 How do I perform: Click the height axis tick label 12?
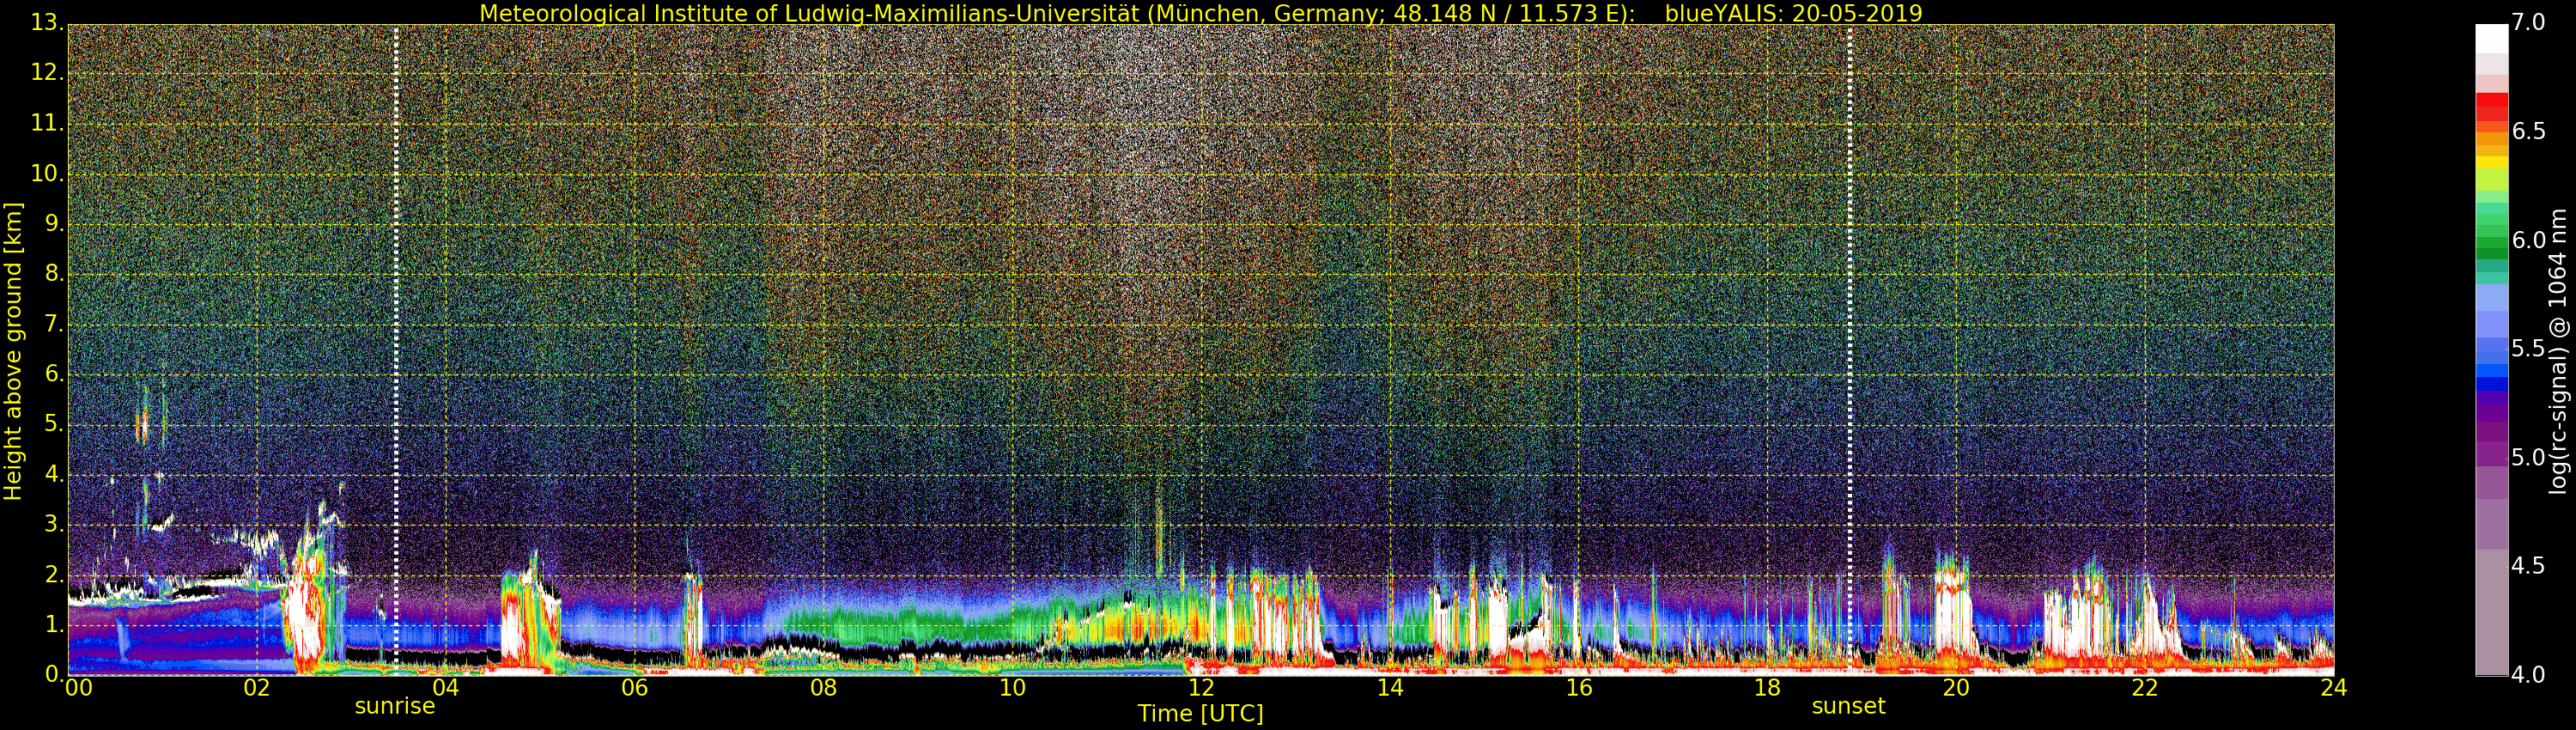pyautogui.click(x=46, y=73)
